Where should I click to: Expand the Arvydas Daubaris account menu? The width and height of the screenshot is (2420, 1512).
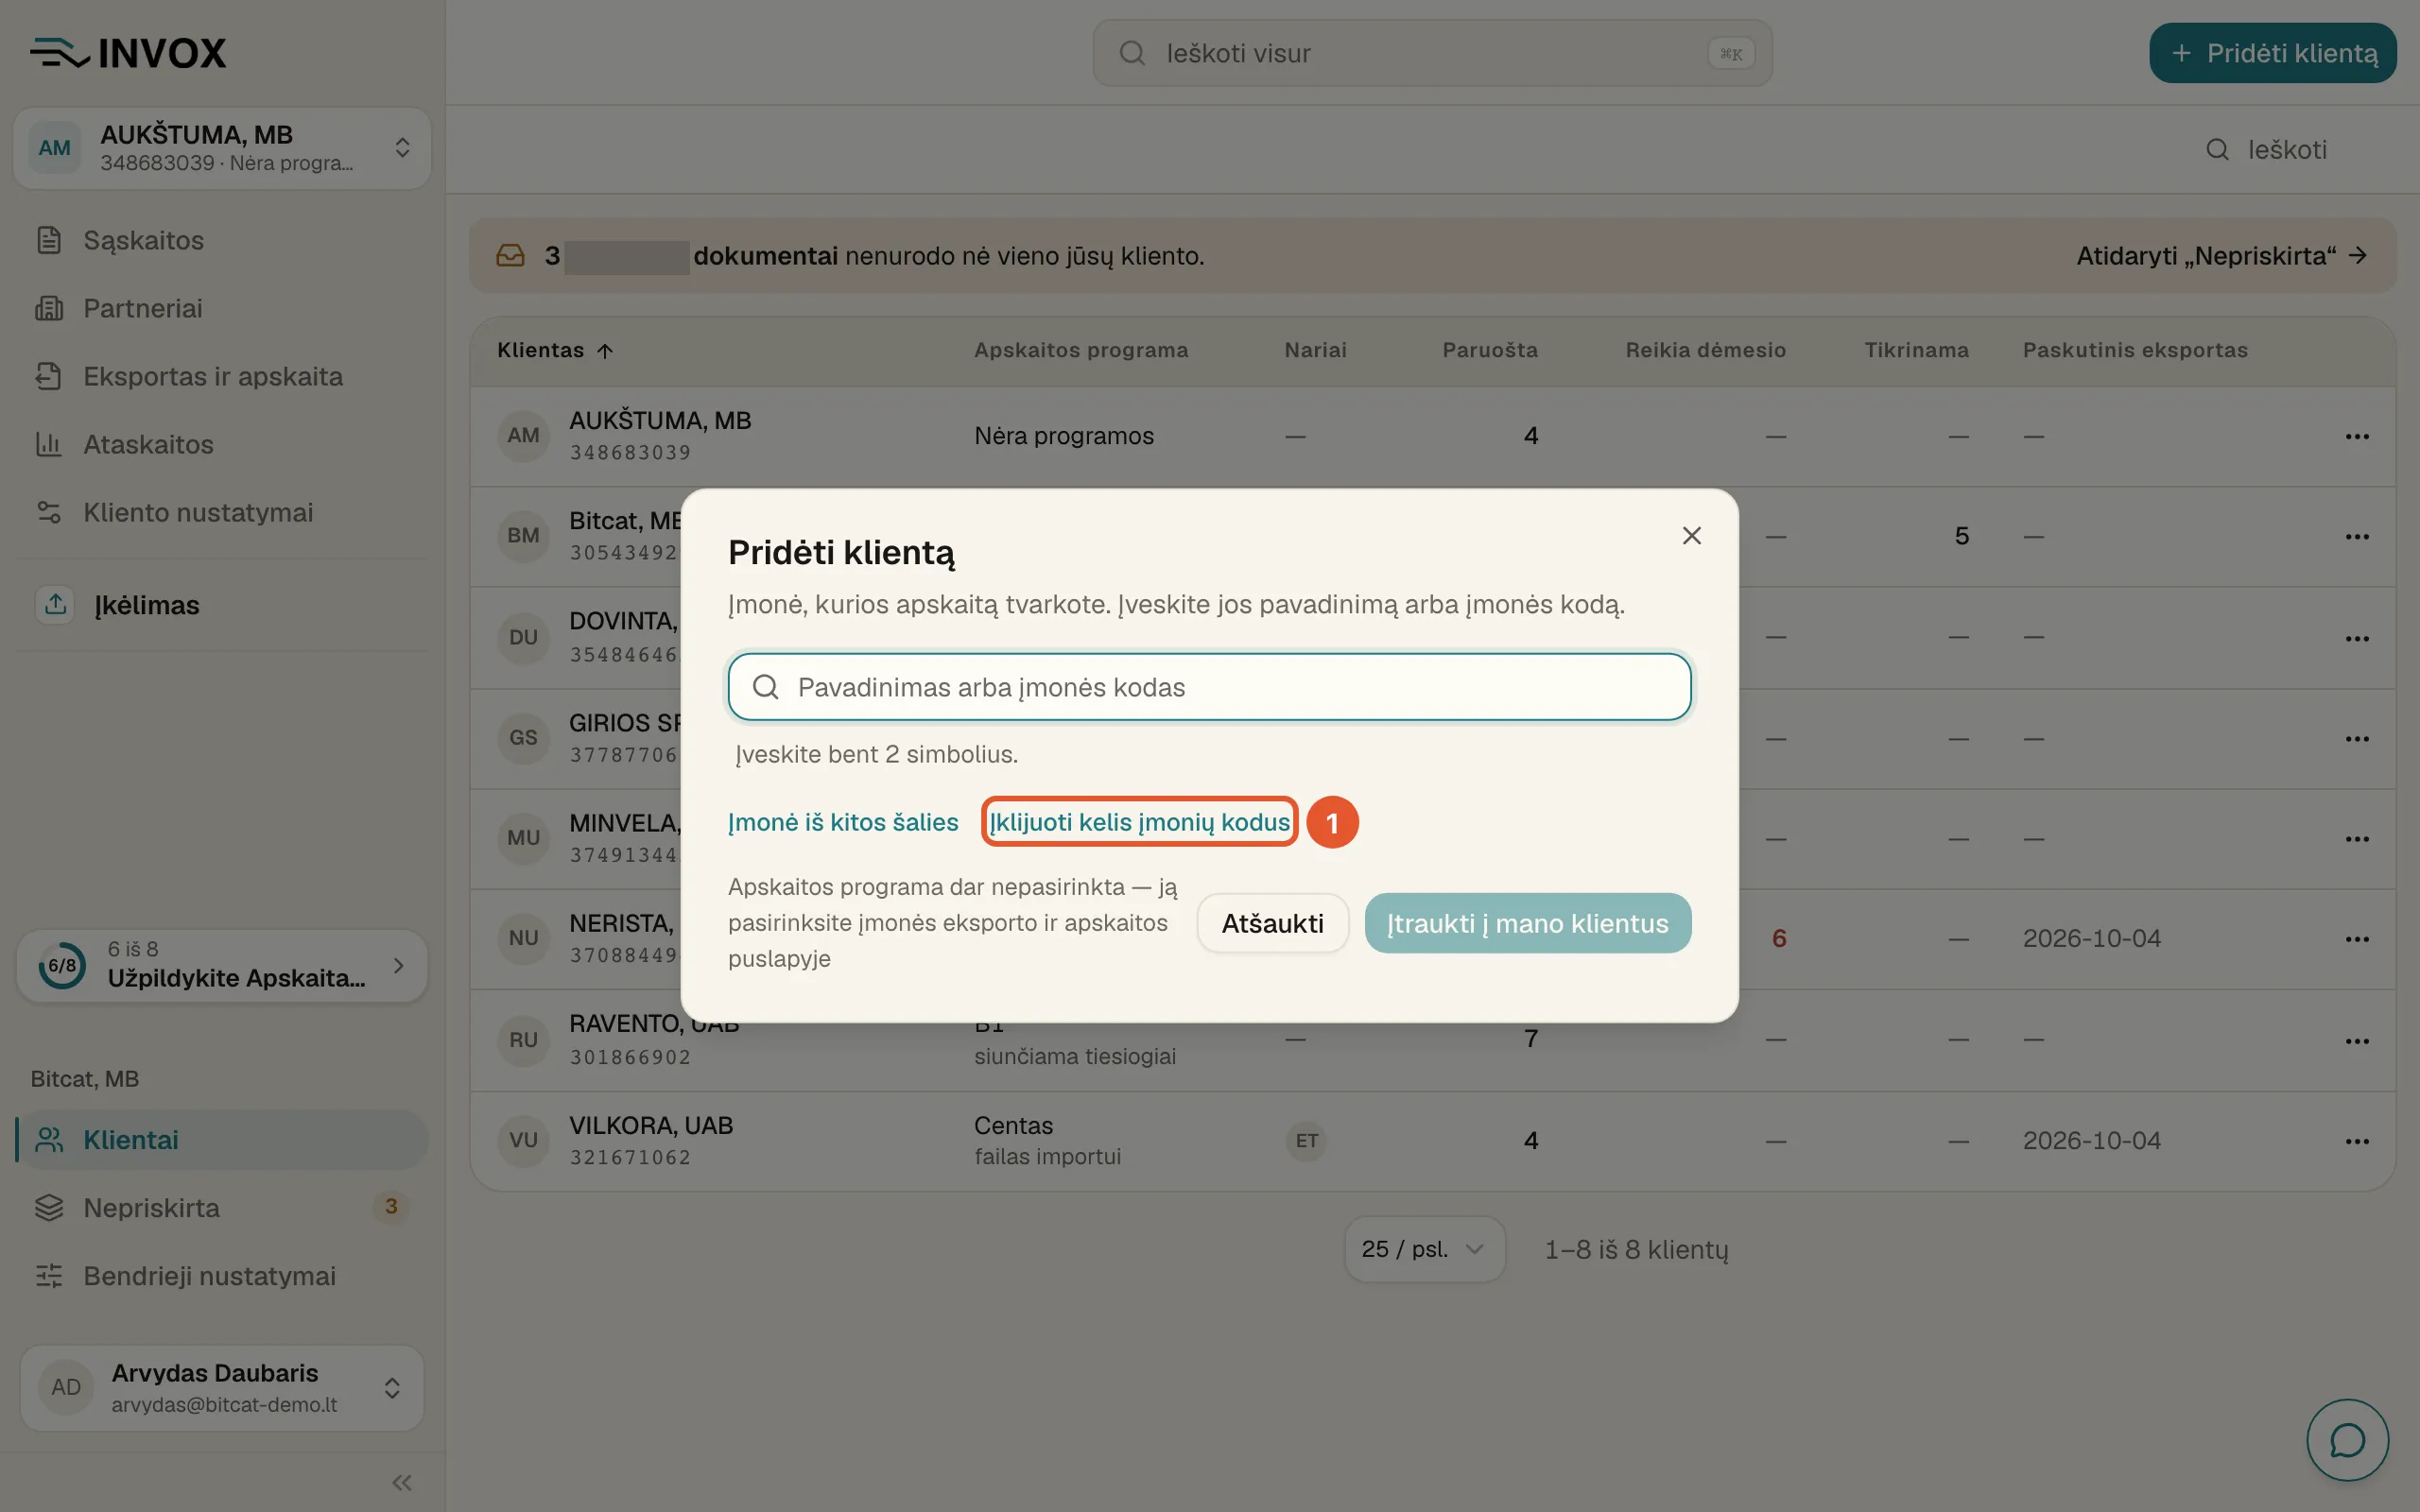[x=392, y=1388]
